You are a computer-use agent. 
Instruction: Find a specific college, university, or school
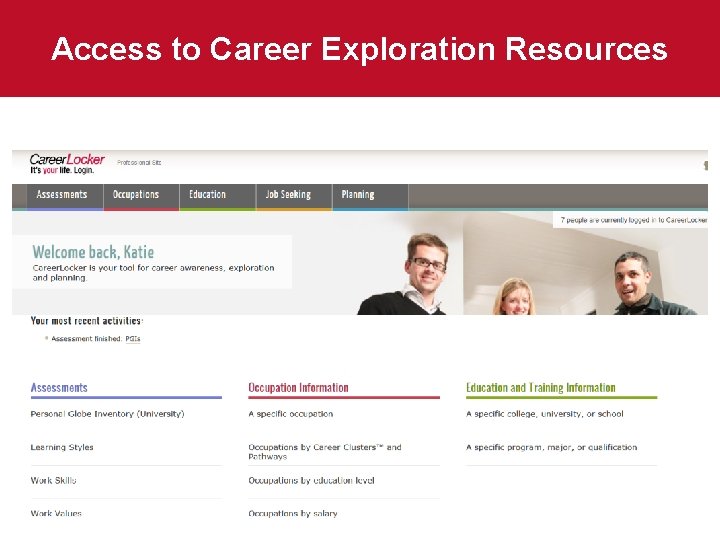545,414
